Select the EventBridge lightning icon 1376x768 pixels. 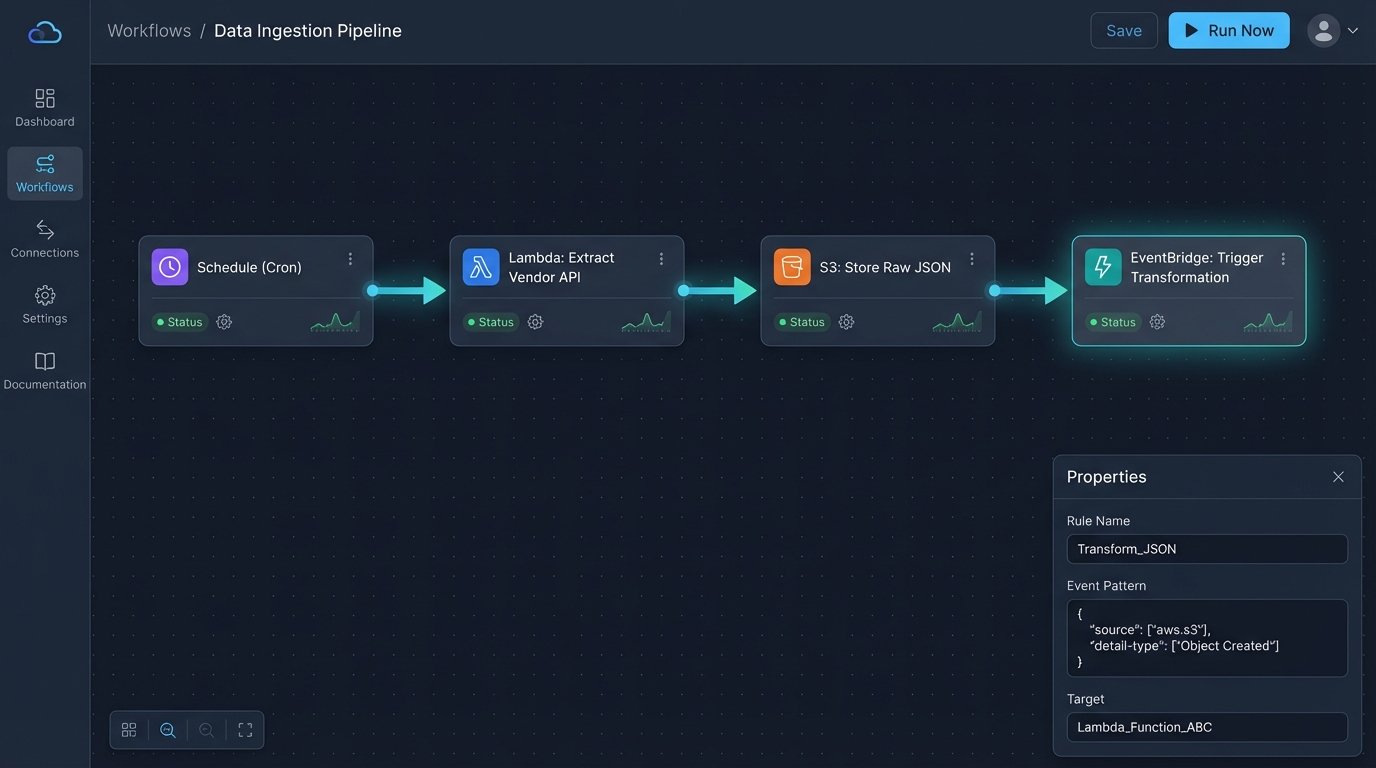click(1103, 267)
